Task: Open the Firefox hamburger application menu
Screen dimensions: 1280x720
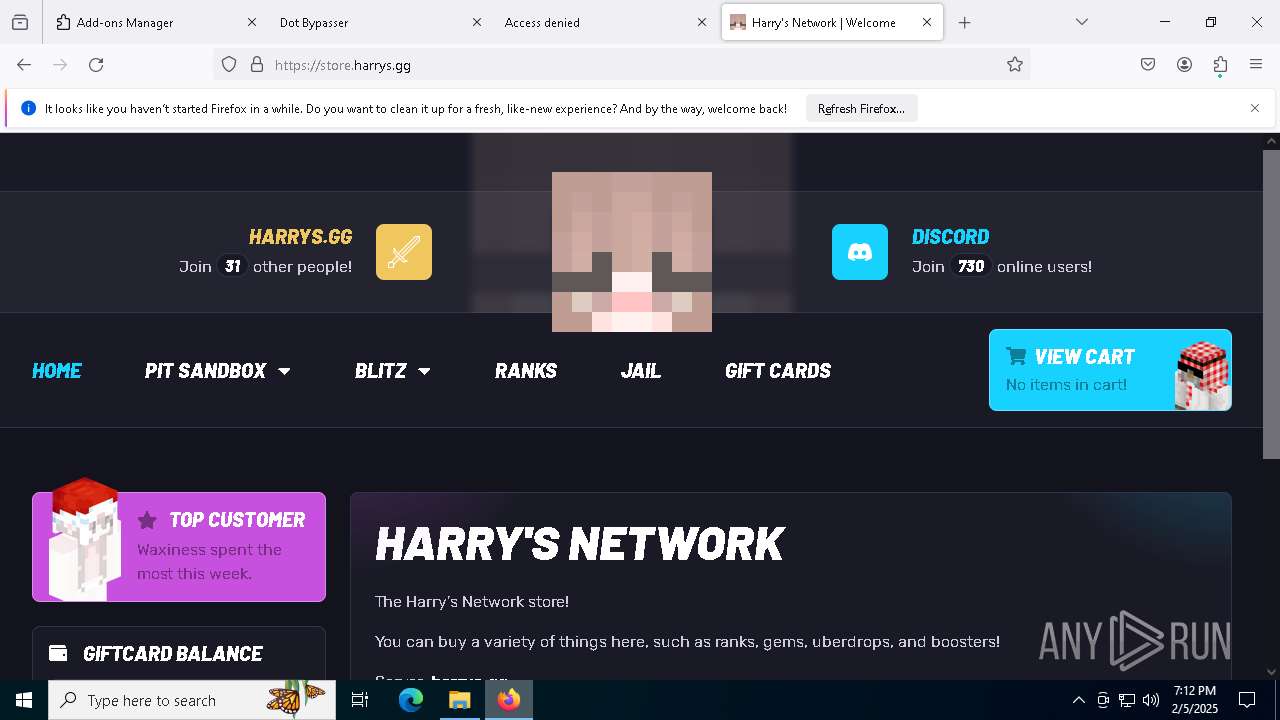Action: (x=1256, y=65)
